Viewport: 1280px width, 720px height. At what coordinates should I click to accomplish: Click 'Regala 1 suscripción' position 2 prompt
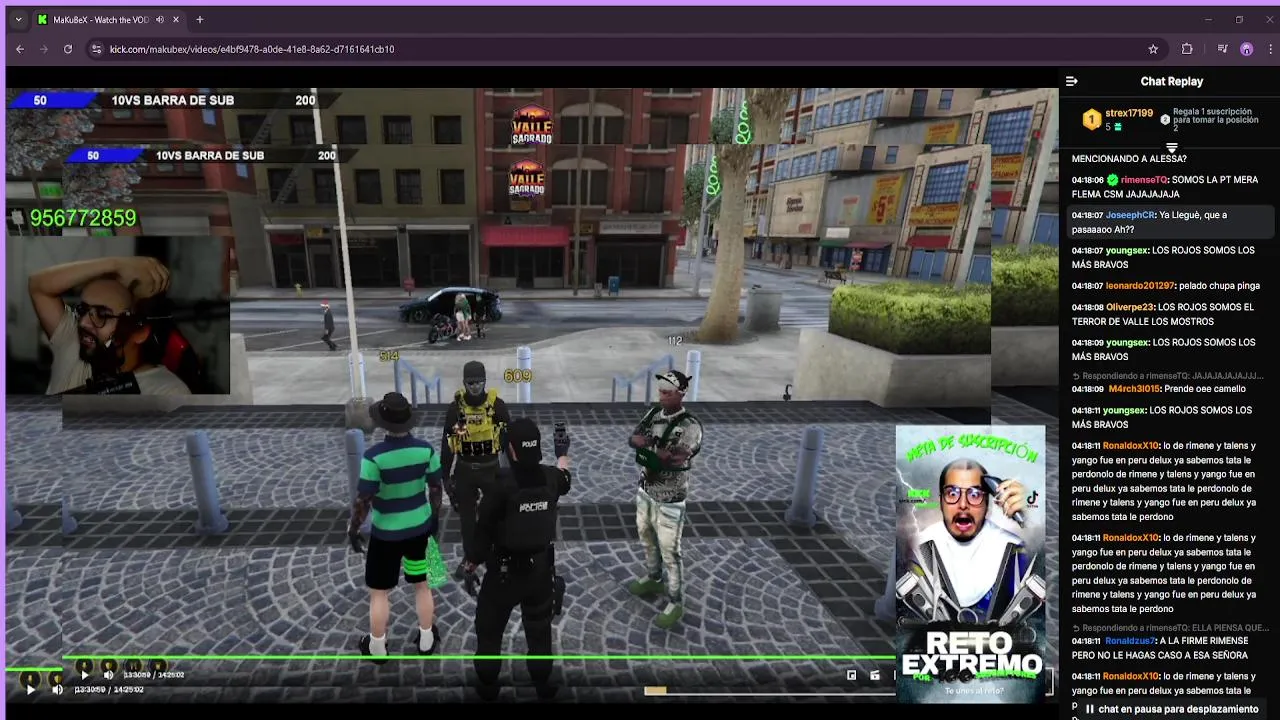(x=1209, y=120)
